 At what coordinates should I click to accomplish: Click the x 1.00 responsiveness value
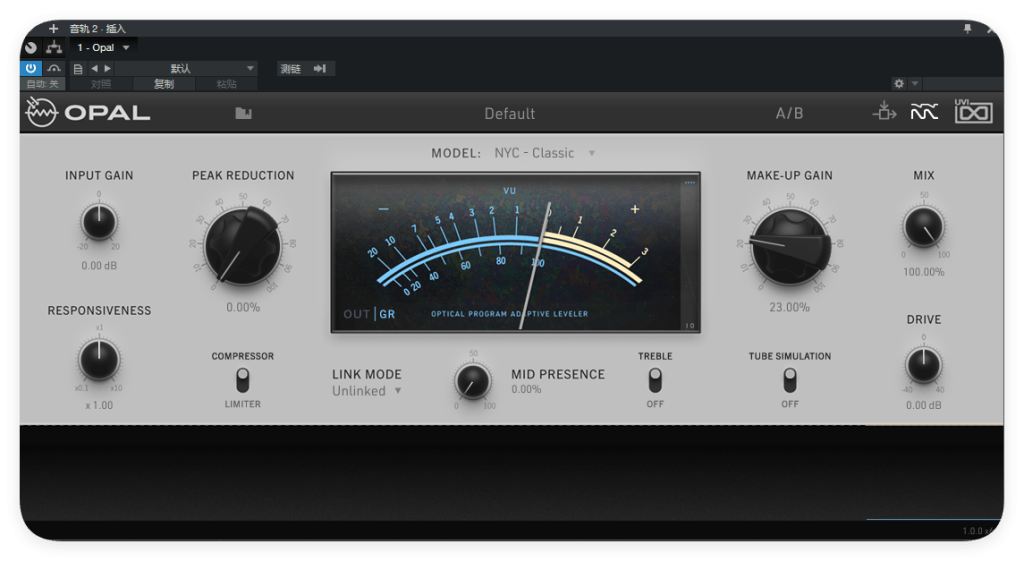tap(99, 405)
